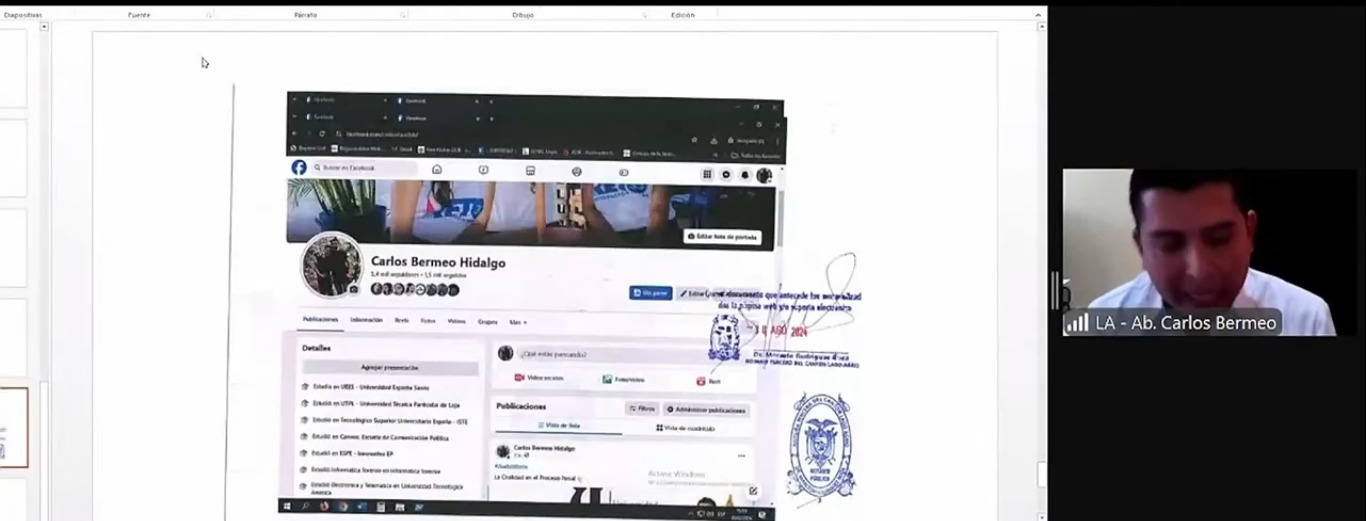Image resolution: width=1366 pixels, height=521 pixels.
Task: Click the slide panel scroll up arrow
Action: (x=44, y=26)
